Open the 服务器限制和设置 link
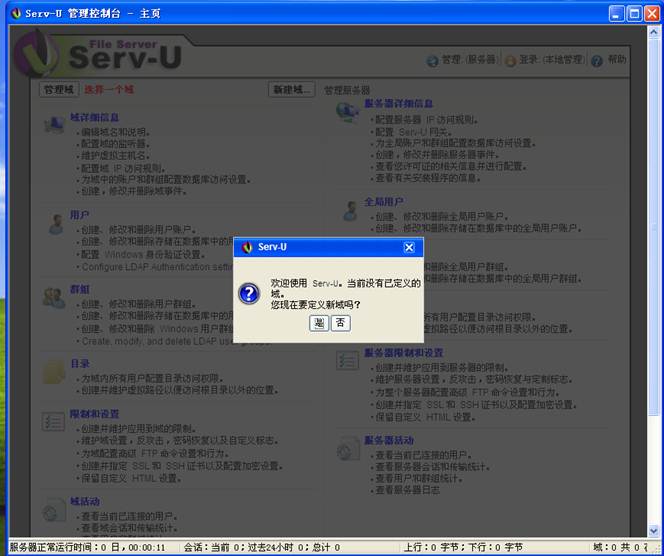 tap(404, 353)
